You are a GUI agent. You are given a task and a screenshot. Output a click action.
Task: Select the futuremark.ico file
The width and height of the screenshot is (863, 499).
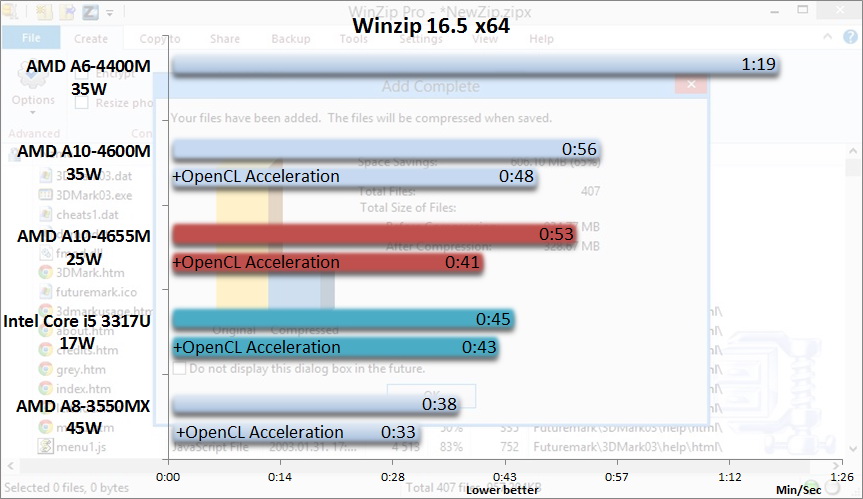click(x=96, y=292)
